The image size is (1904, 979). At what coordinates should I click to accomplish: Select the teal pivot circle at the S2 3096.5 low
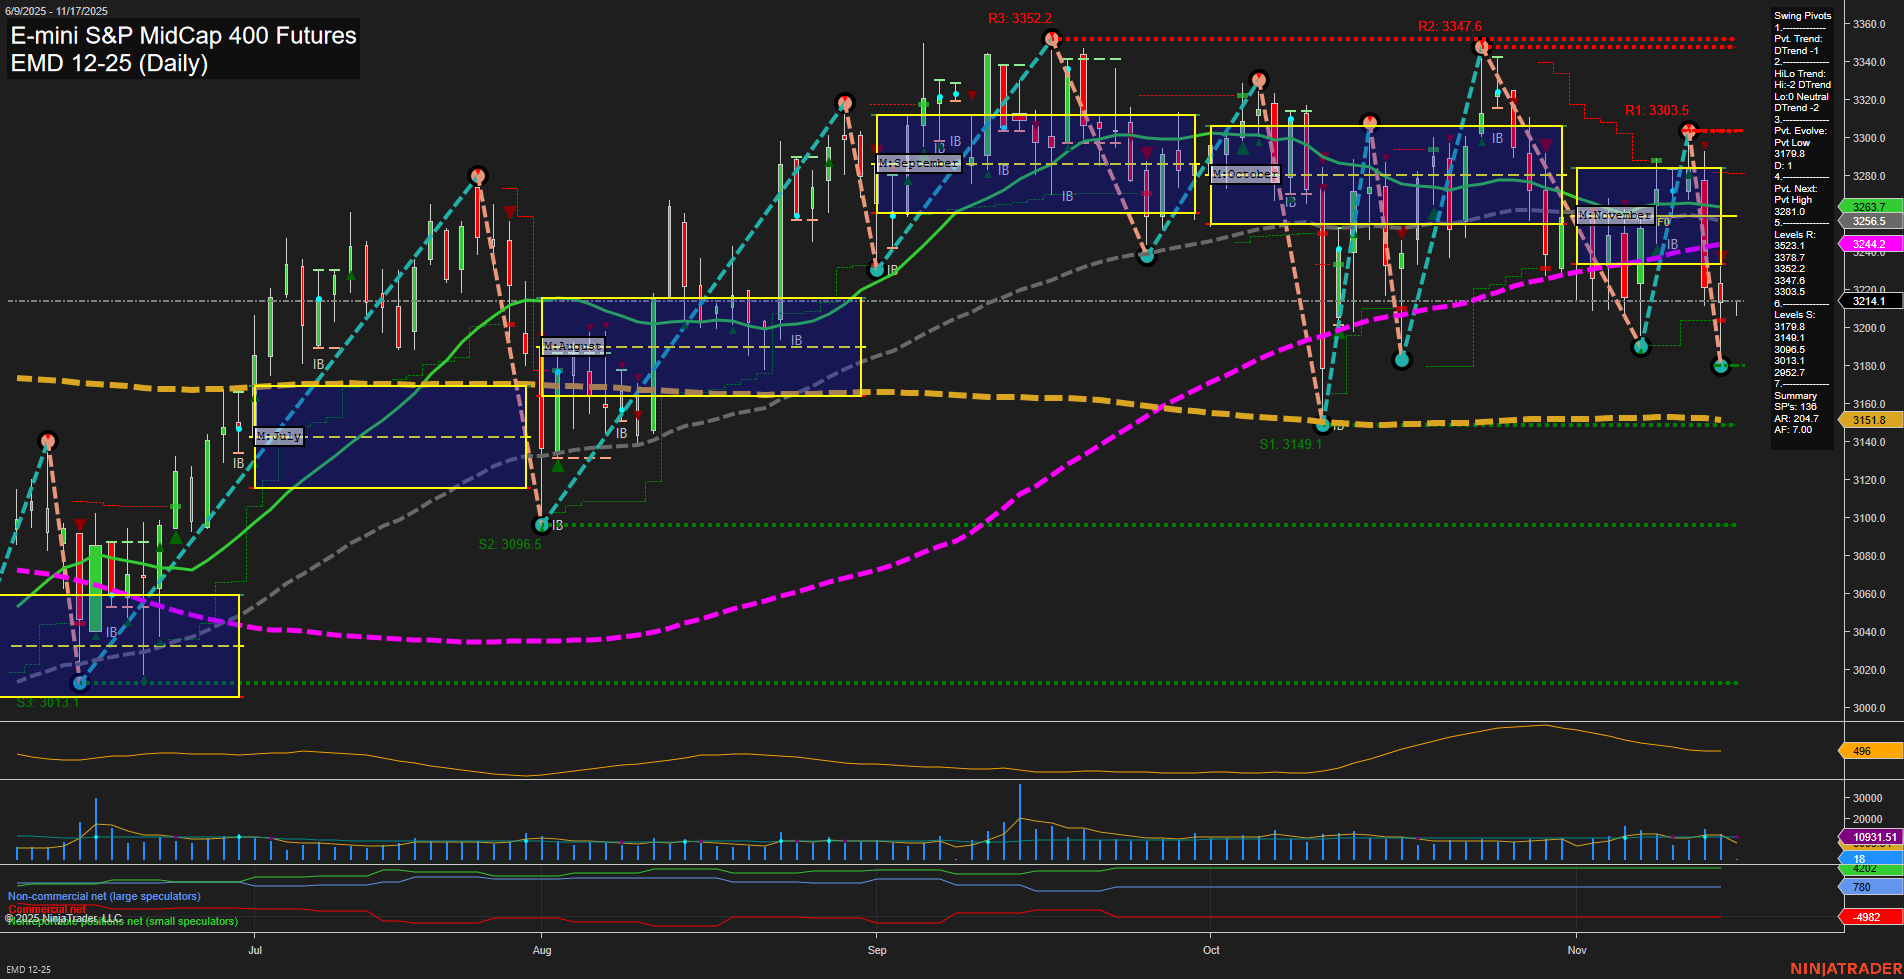pos(541,524)
